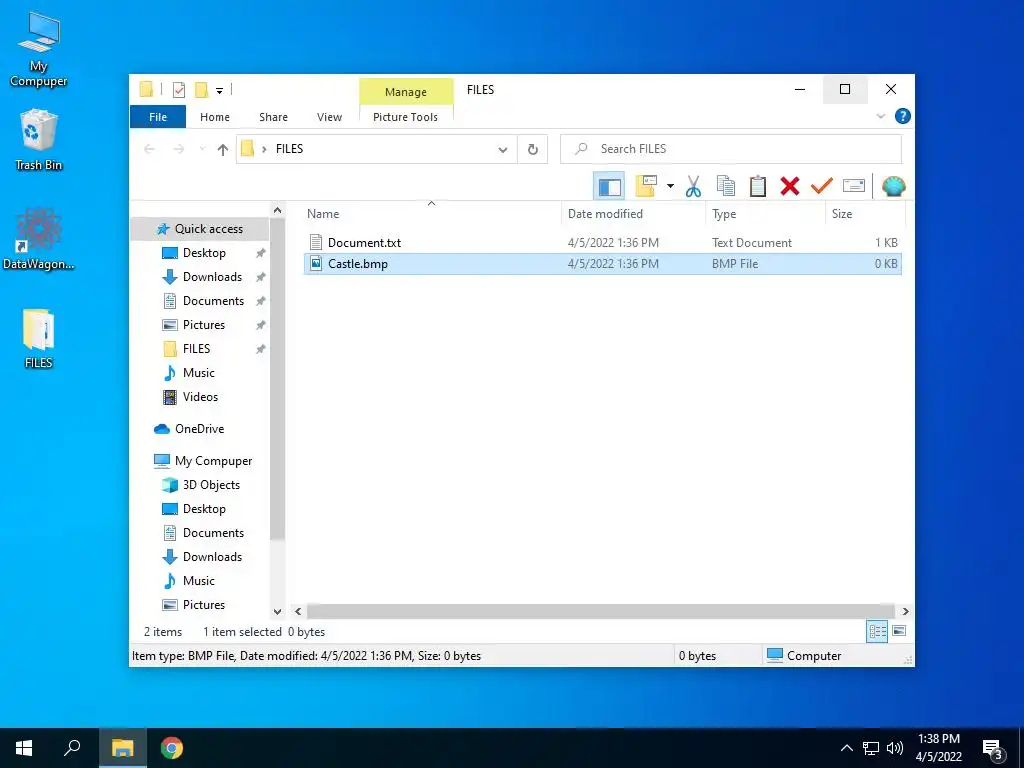
Task: Open the File menu
Action: coord(158,117)
